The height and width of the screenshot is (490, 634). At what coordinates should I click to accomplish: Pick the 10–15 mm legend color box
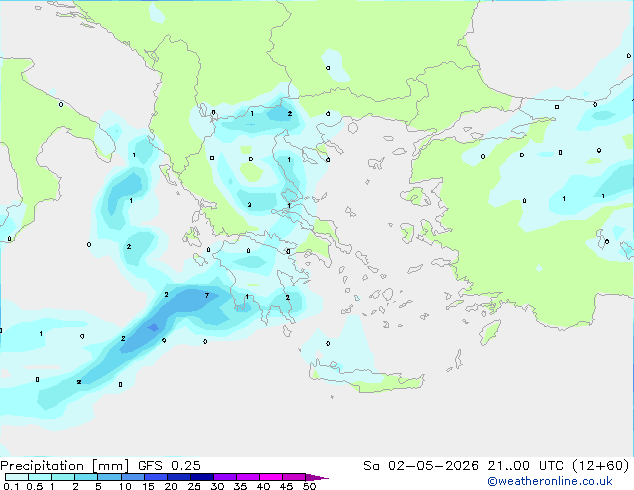click(132, 477)
